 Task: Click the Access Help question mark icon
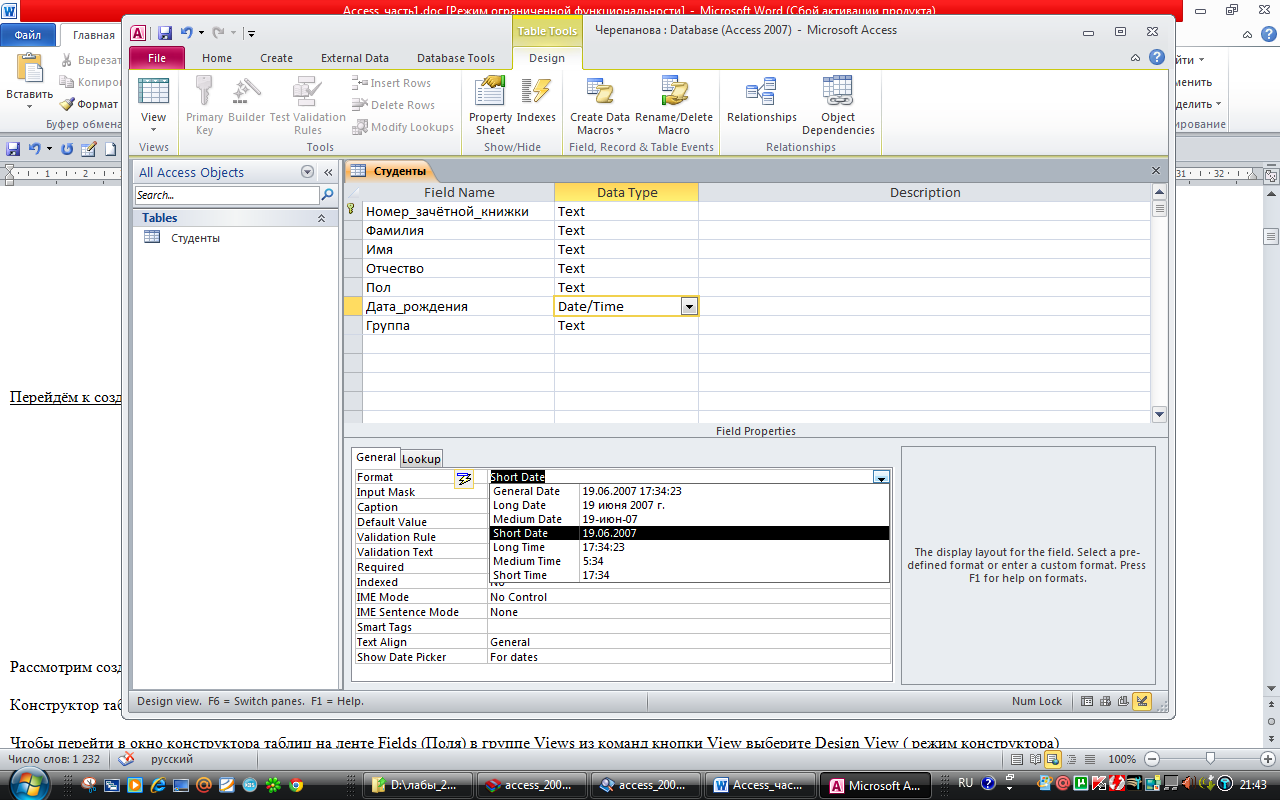pos(1157,58)
